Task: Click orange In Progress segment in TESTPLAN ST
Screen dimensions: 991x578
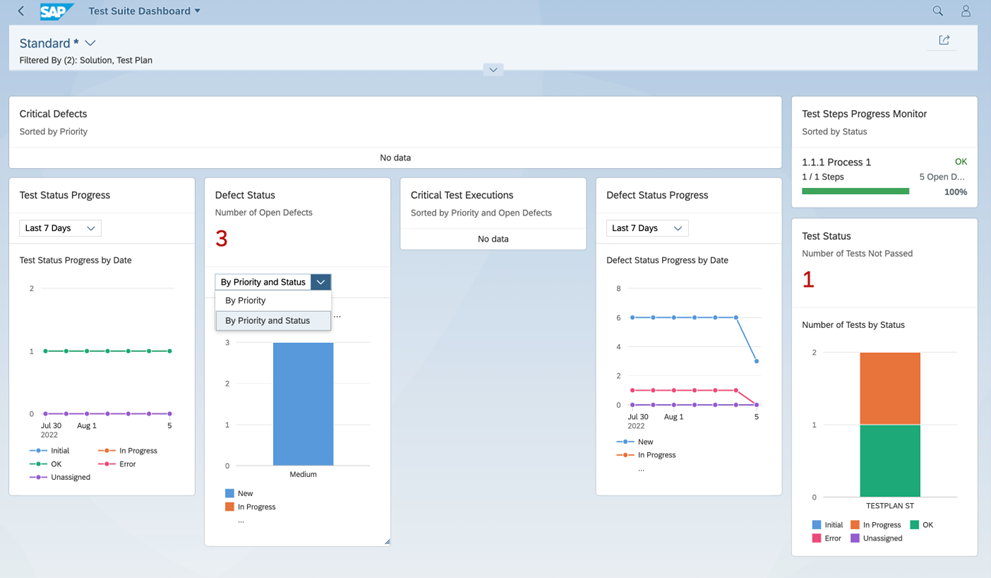Action: tap(889, 388)
